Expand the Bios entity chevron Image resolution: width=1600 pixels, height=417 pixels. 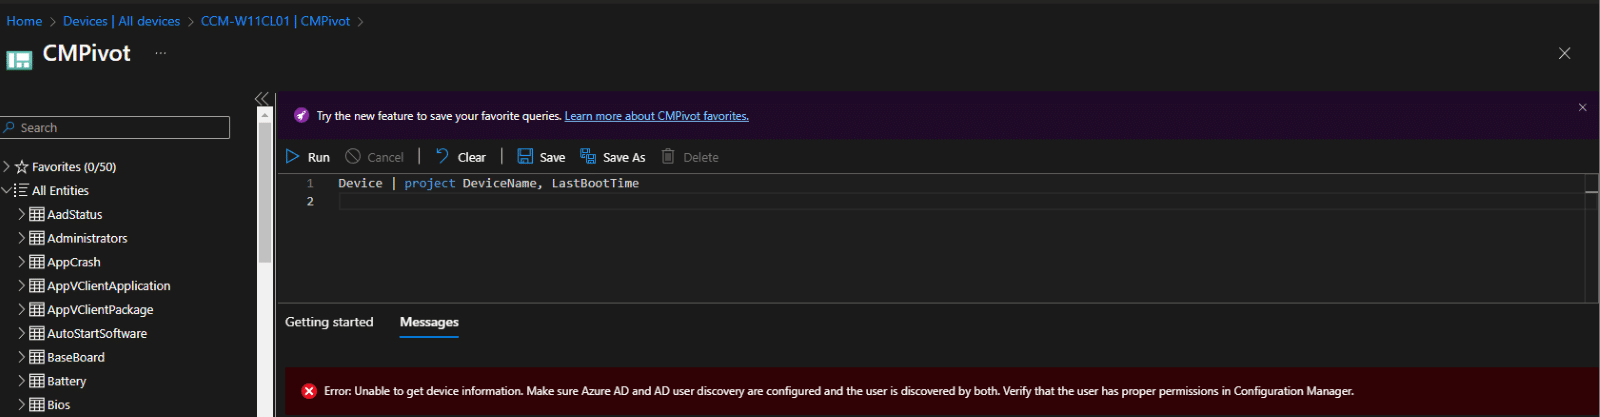click(x=22, y=405)
